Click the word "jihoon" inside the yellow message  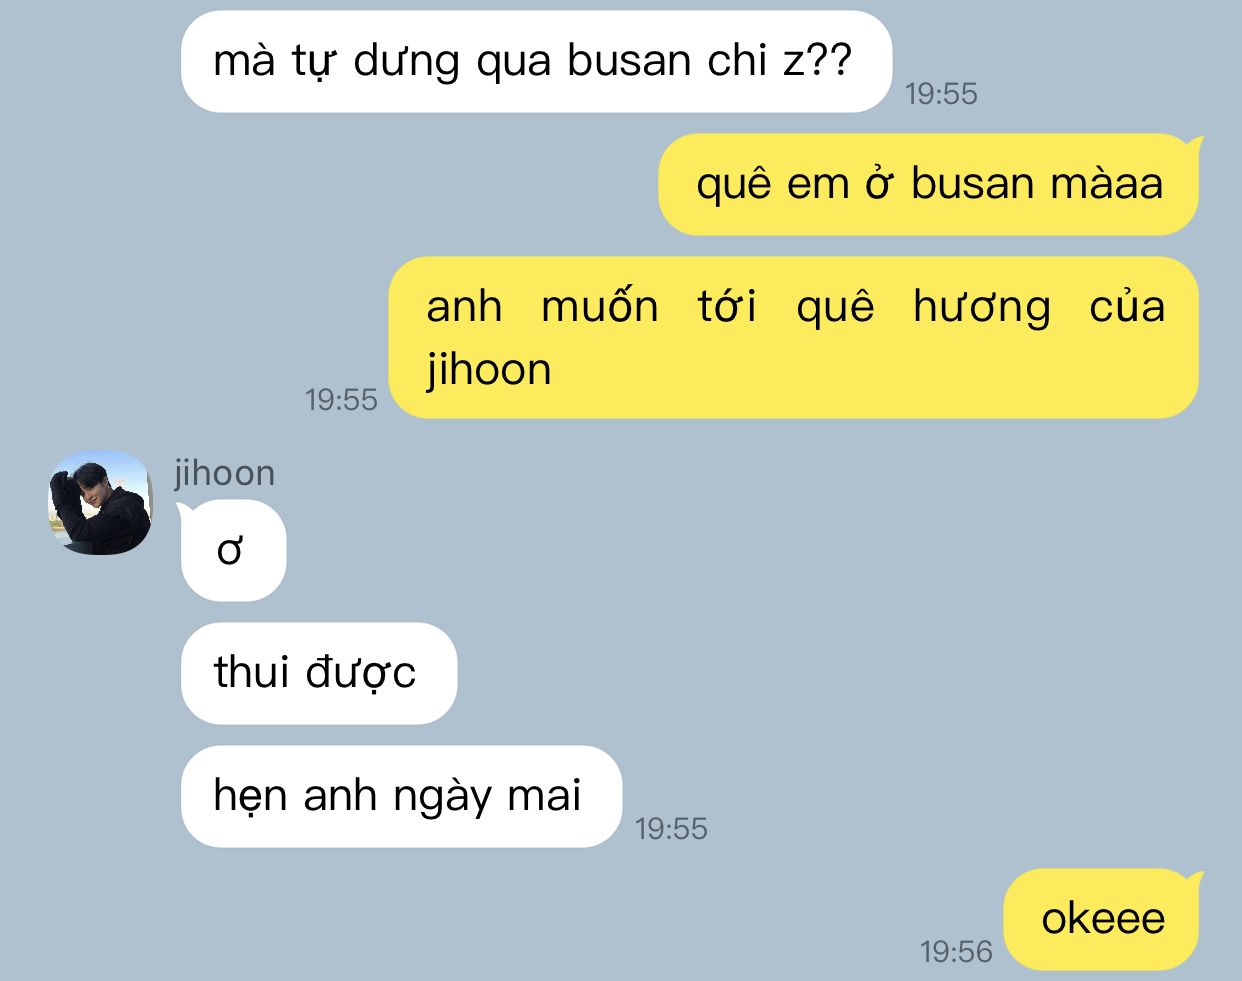(489, 370)
